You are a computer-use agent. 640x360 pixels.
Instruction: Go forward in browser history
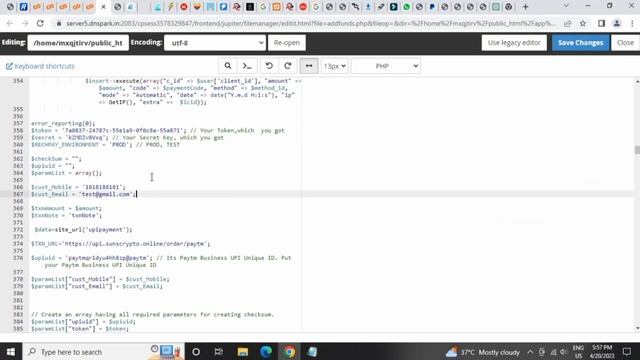tap(25, 23)
